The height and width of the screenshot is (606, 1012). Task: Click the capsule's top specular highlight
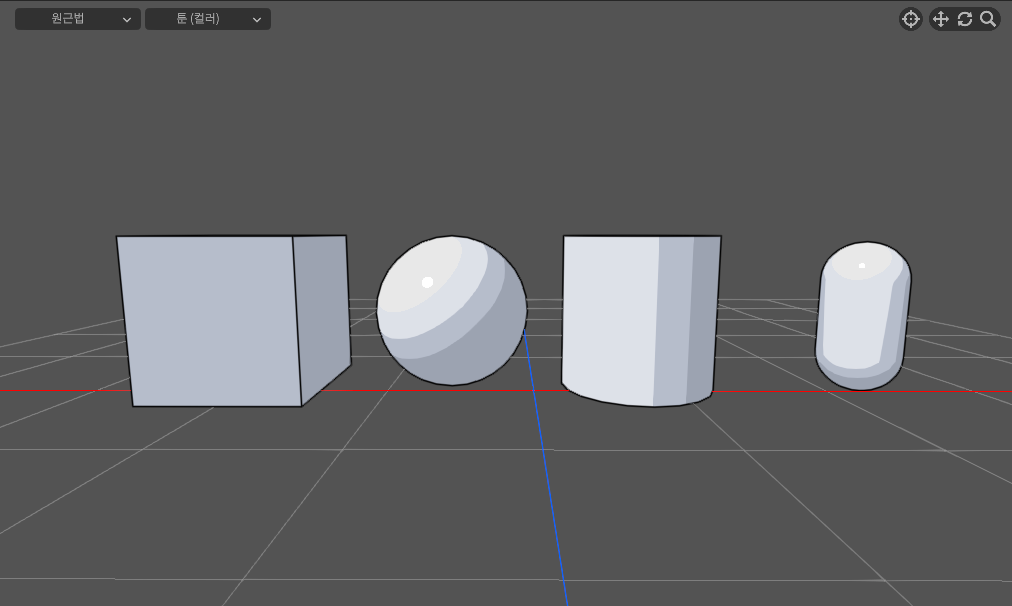pyautogui.click(x=862, y=265)
